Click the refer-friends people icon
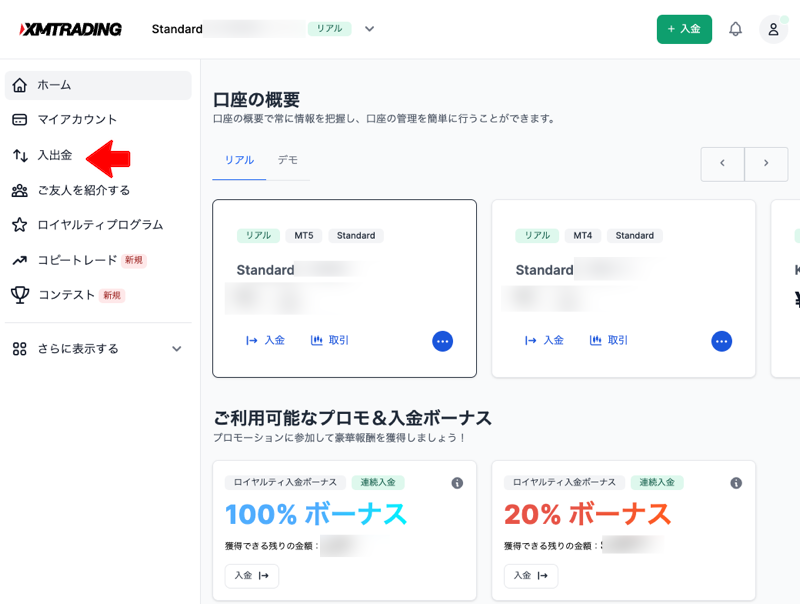Image resolution: width=800 pixels, height=604 pixels. (x=19, y=190)
